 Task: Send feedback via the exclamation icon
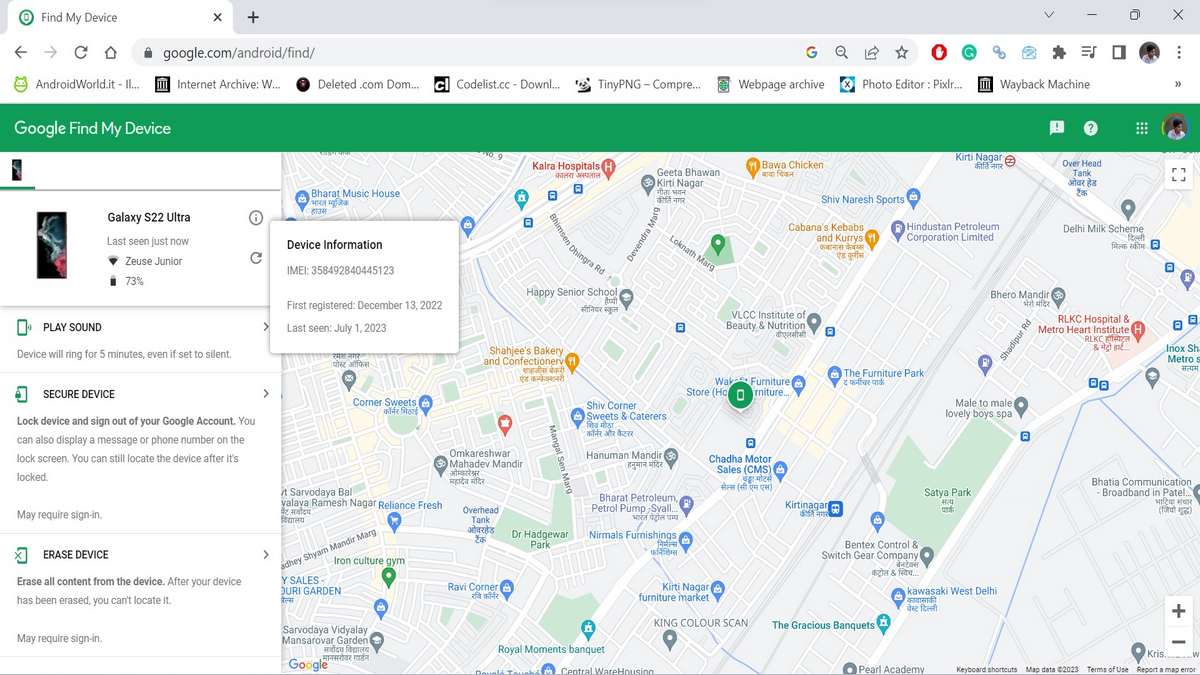pos(1056,128)
